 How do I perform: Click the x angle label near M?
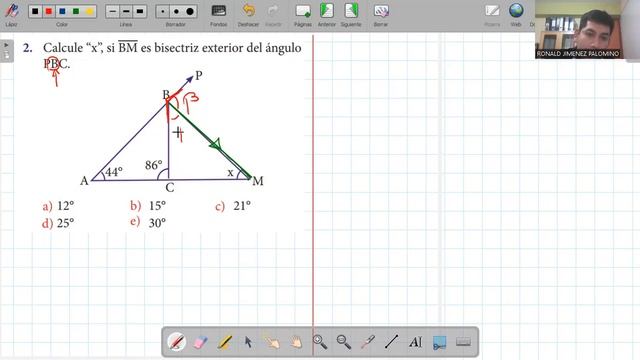point(231,173)
